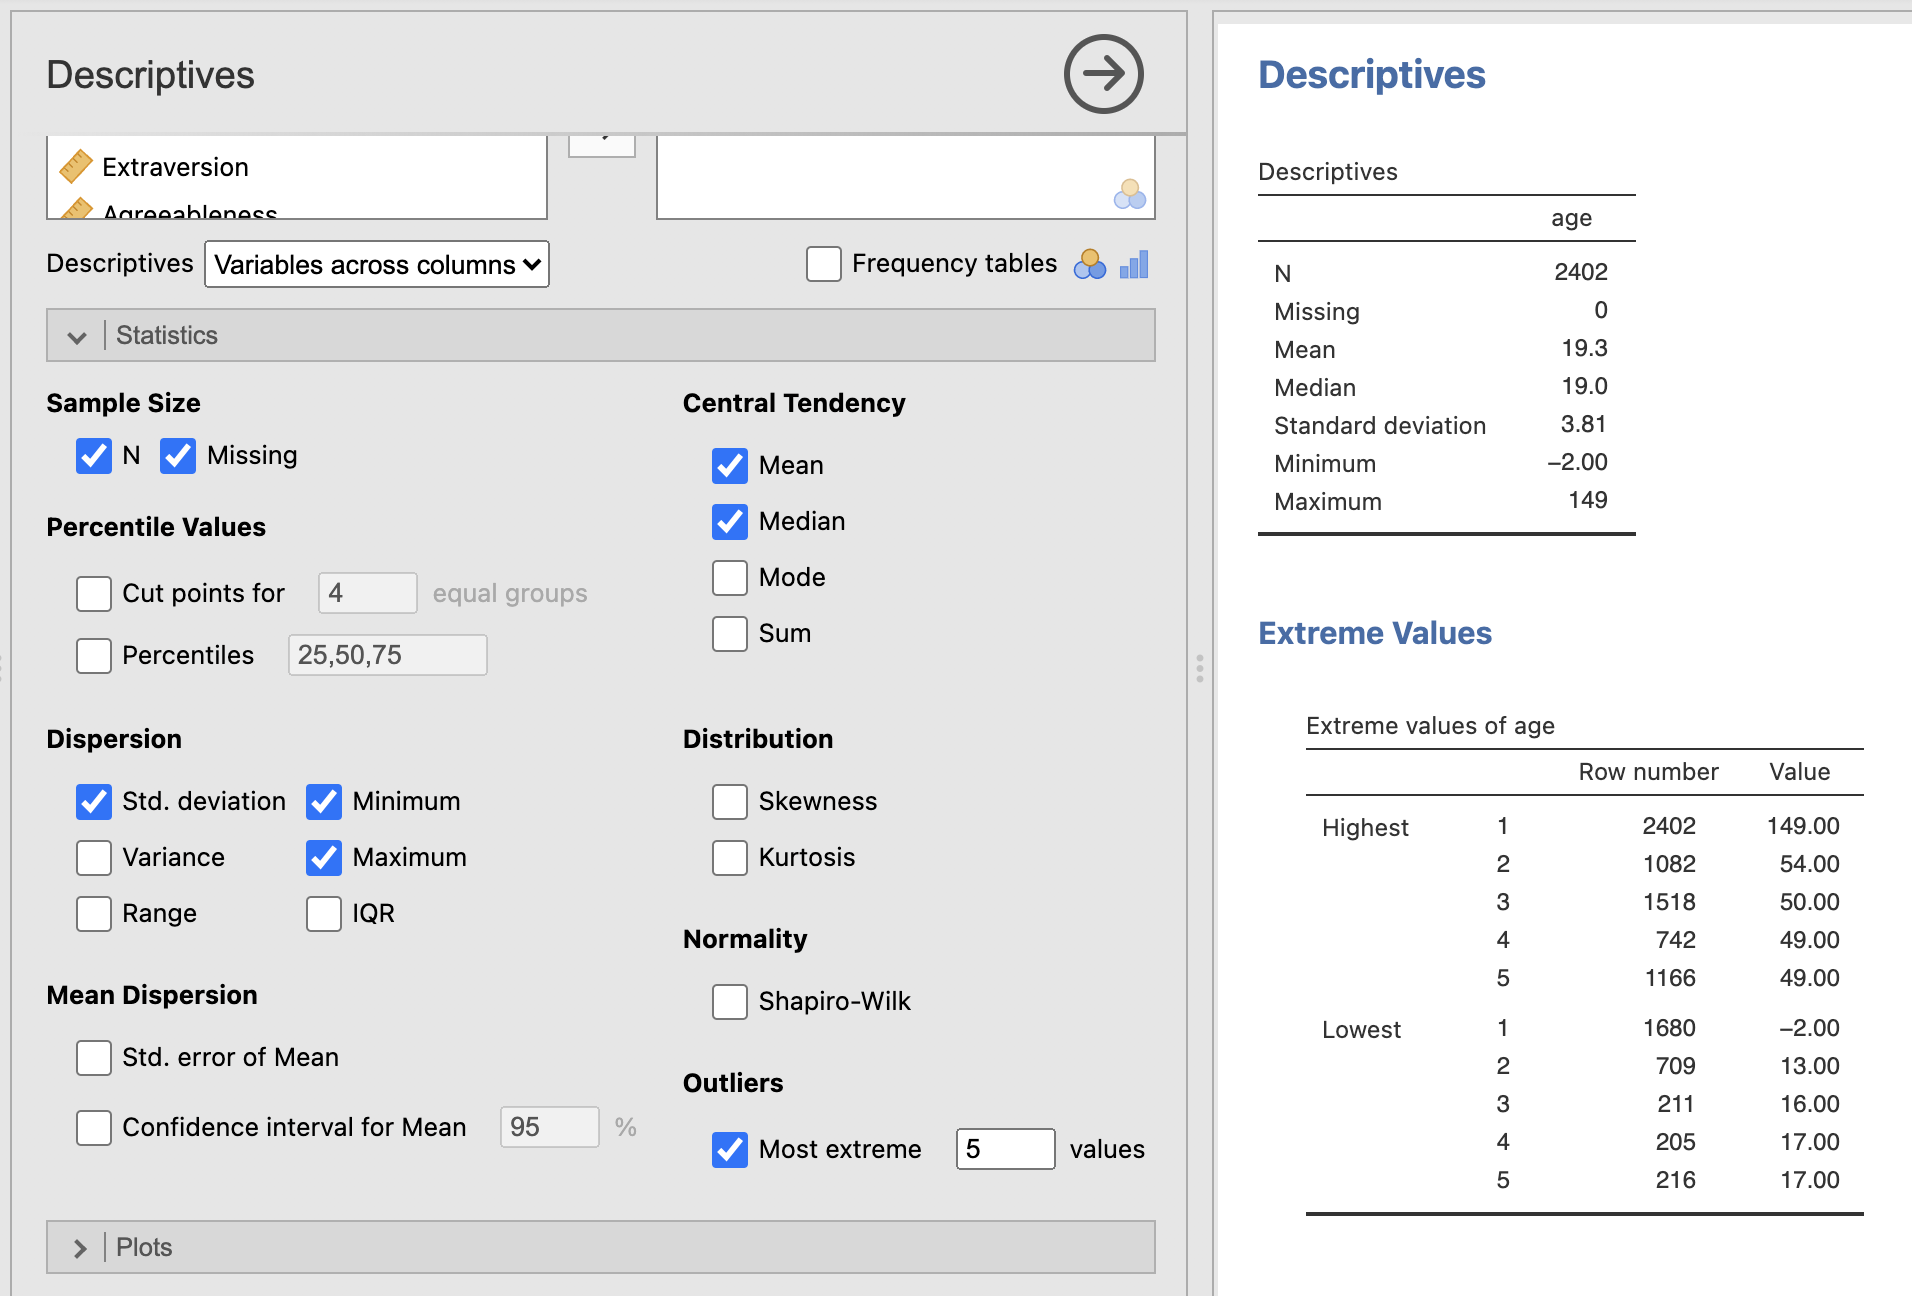Image resolution: width=1912 pixels, height=1296 pixels.
Task: Disable the Most extreme outliers checkbox
Action: pos(730,1149)
